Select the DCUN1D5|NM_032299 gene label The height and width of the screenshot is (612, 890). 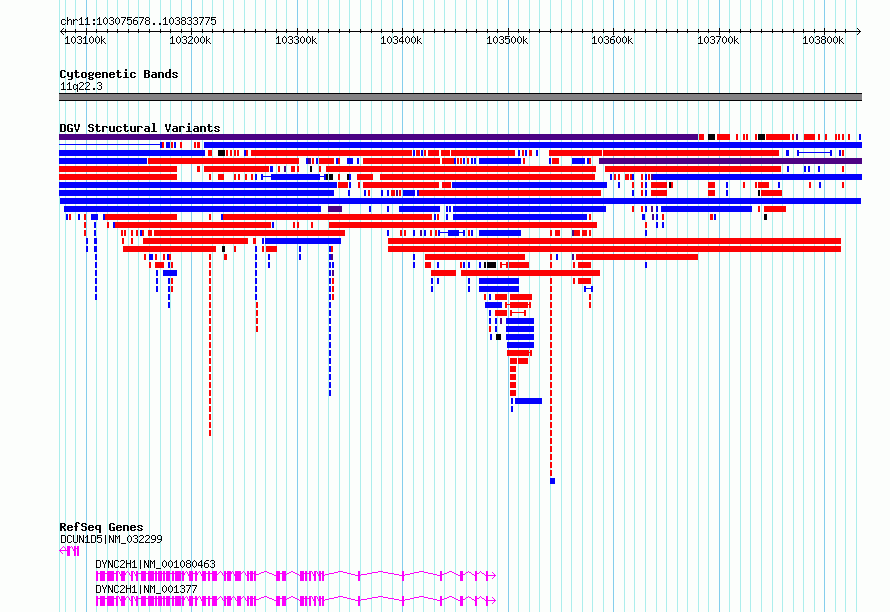click(111, 539)
